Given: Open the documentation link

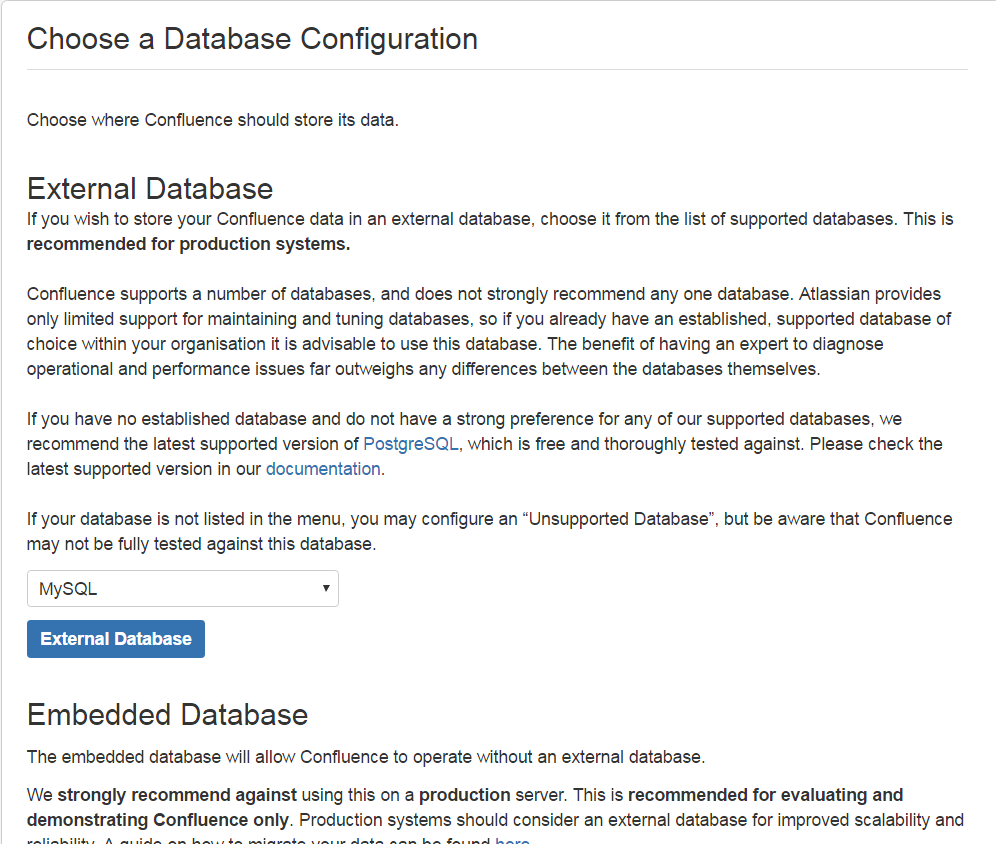Looking at the screenshot, I should point(322,468).
